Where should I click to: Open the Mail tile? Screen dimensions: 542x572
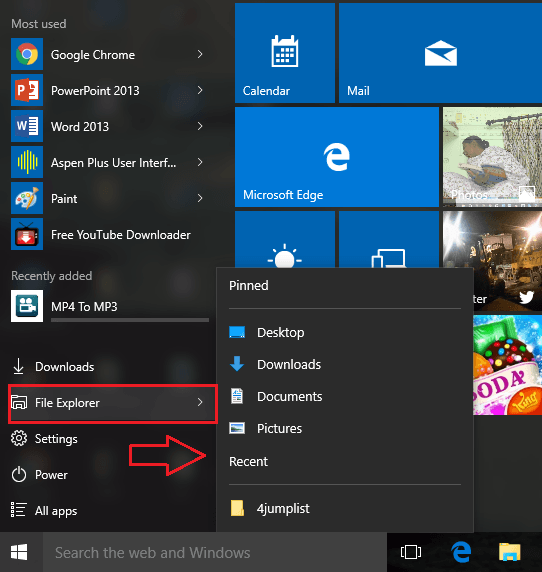coord(440,53)
